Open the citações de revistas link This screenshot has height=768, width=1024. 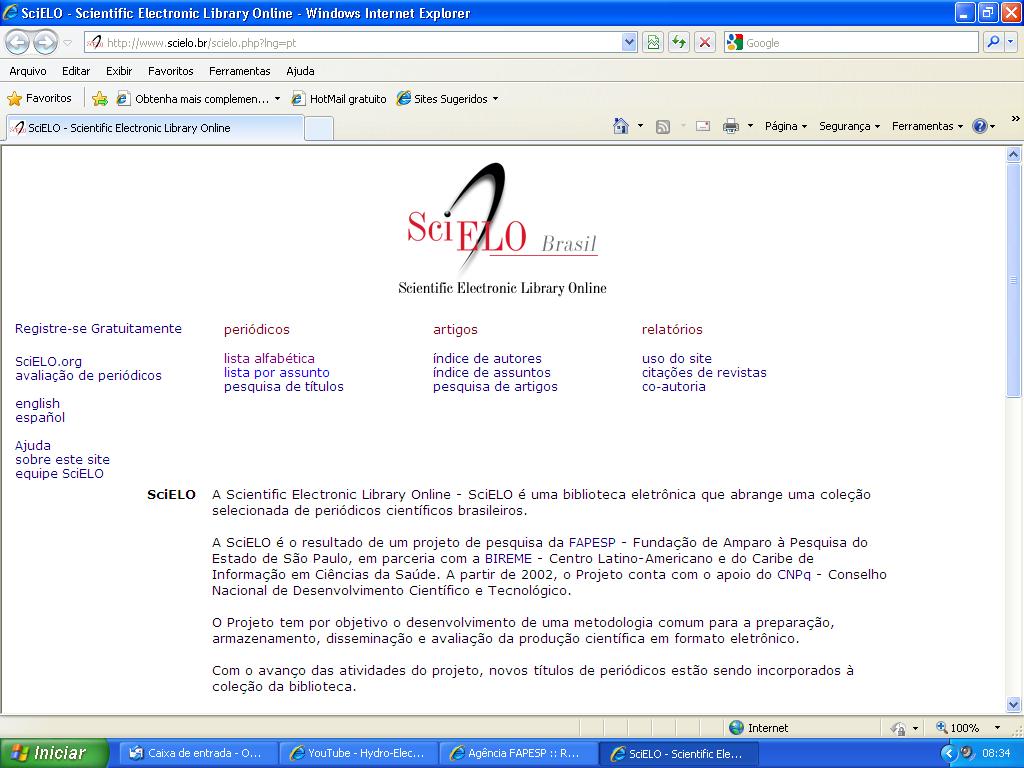[704, 372]
